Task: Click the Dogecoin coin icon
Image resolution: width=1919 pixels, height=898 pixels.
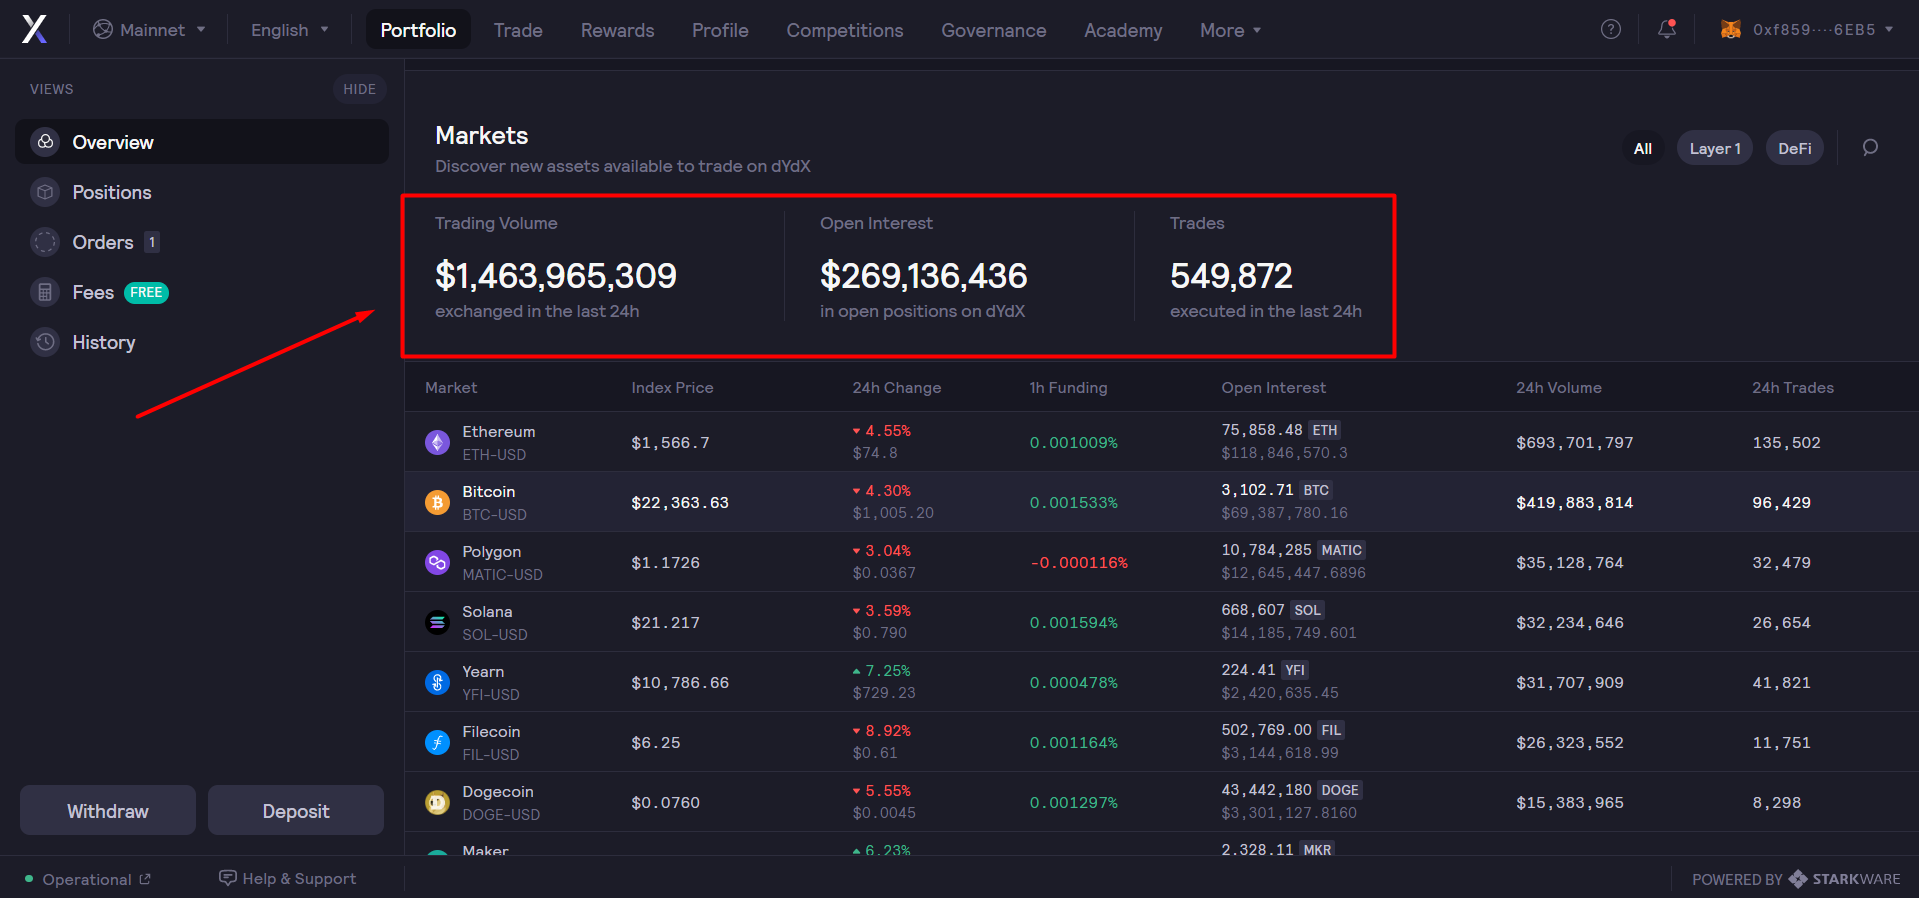Action: click(437, 802)
